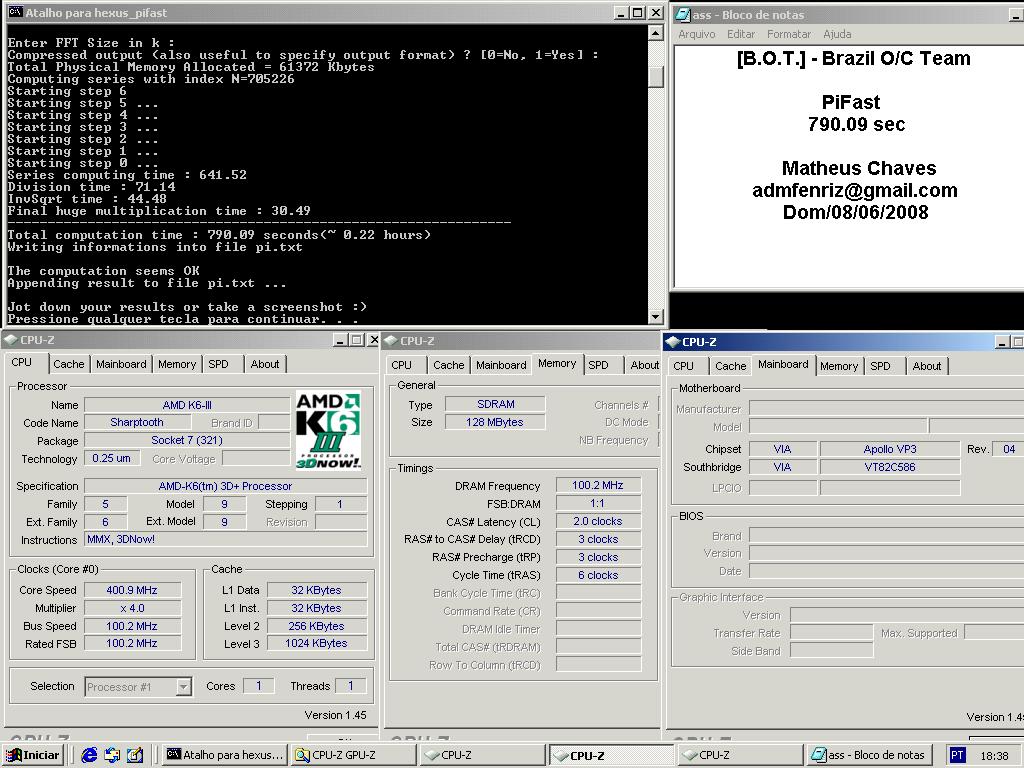The height and width of the screenshot is (768, 1024).
Task: Select the Memory tab in the CPU-Z window showing Processor info
Action: click(176, 364)
